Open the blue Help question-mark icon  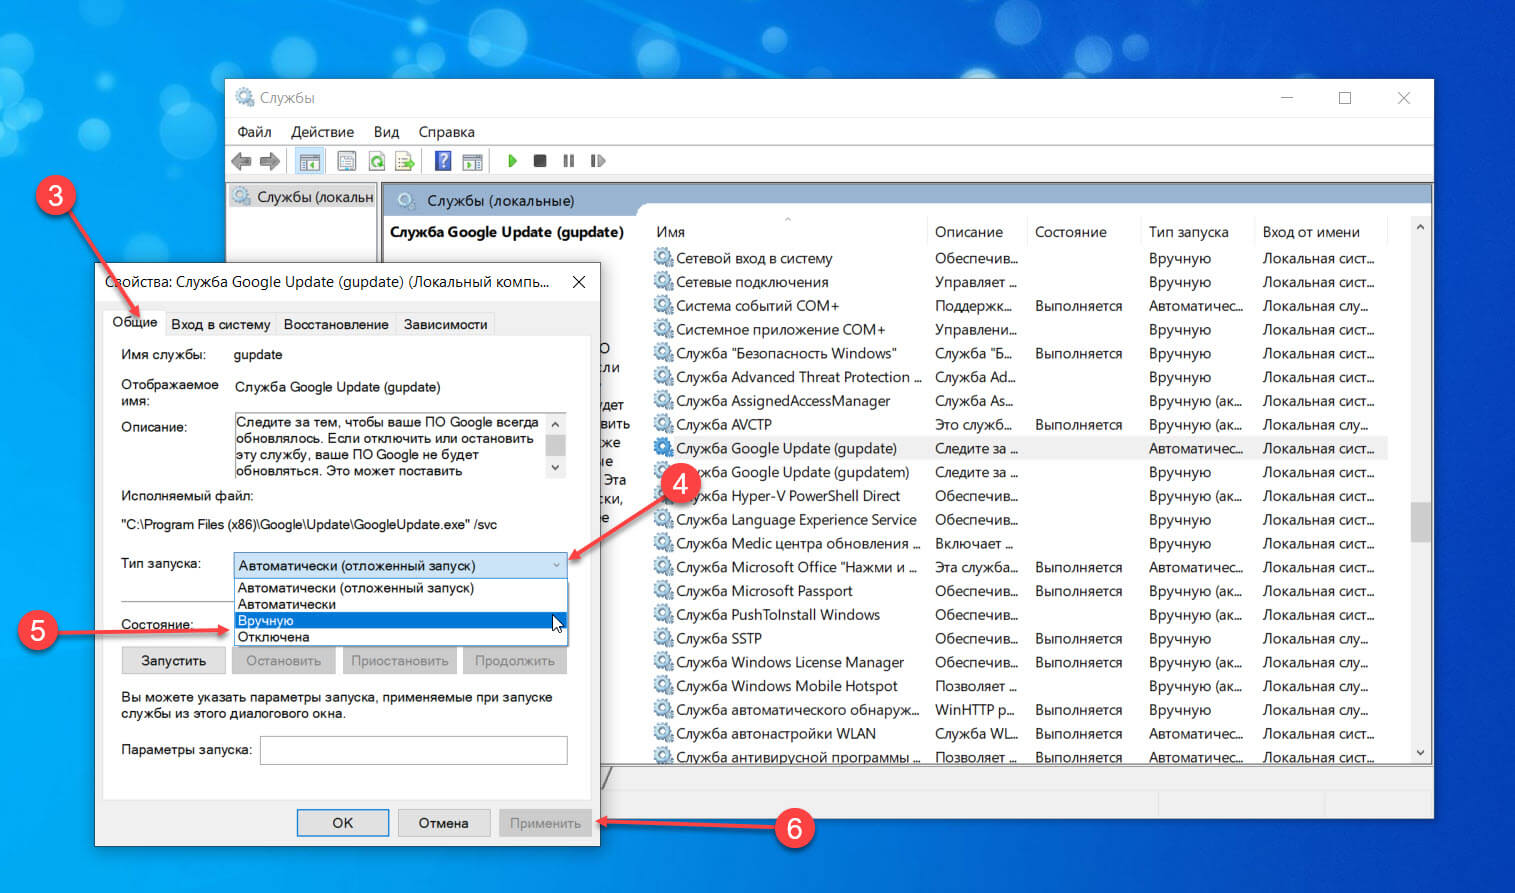click(443, 161)
